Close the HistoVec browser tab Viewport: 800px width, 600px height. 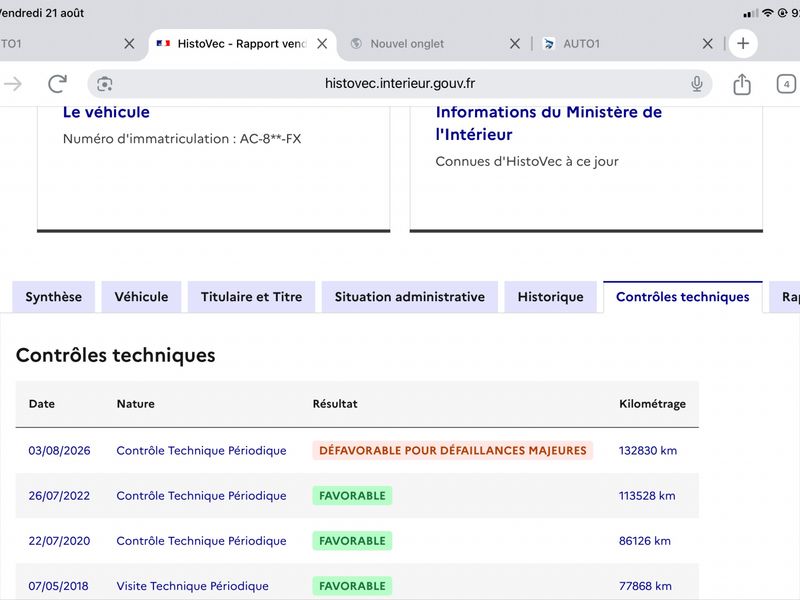322,44
